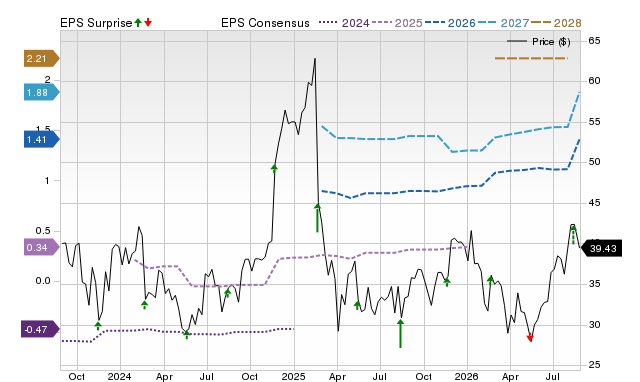The width and height of the screenshot is (640, 382).
Task: Click the EPS Surprise legend label
Action: (96, 23)
